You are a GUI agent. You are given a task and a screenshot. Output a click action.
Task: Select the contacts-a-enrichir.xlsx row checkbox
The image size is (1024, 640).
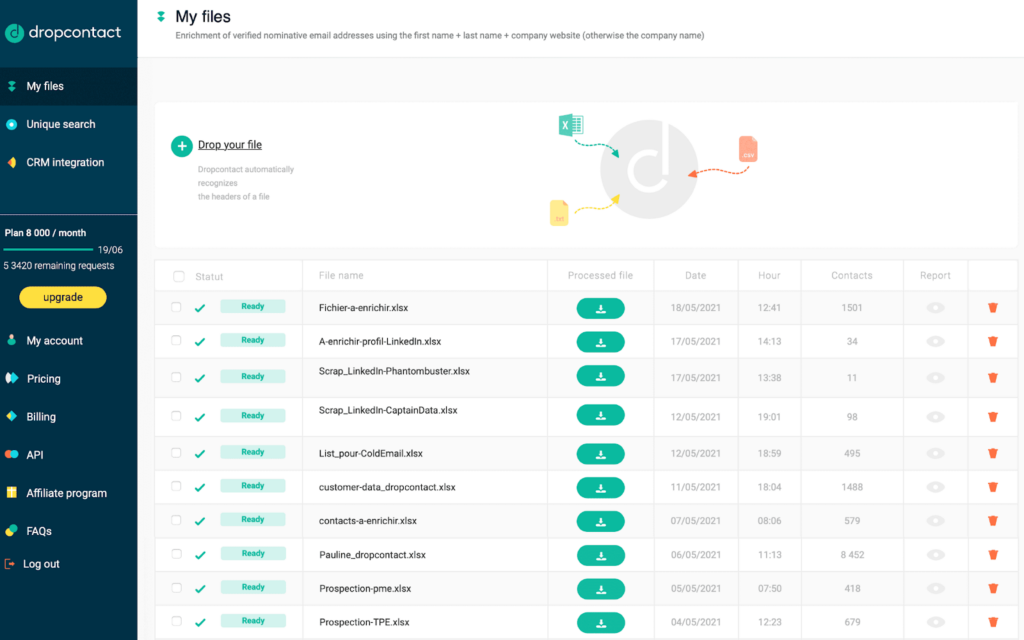[176, 520]
